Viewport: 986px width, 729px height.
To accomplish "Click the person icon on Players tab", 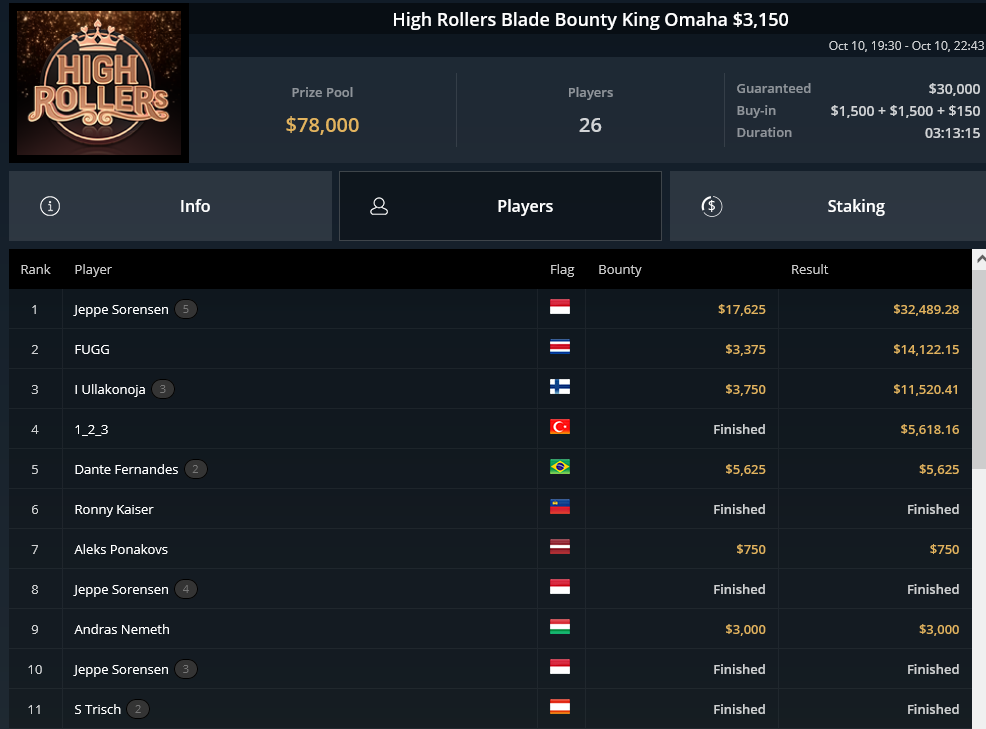I will pyautogui.click(x=379, y=206).
